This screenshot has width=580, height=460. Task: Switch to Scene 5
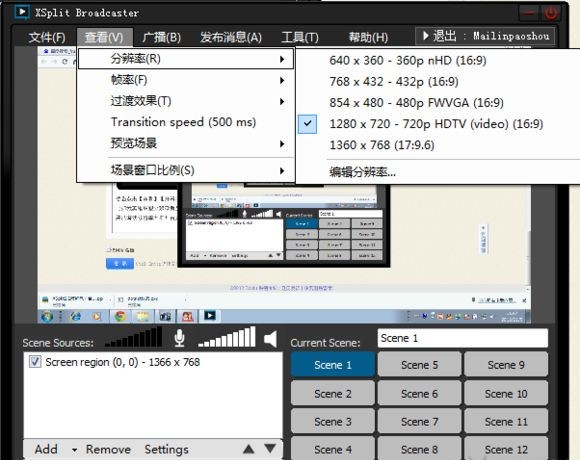click(419, 365)
